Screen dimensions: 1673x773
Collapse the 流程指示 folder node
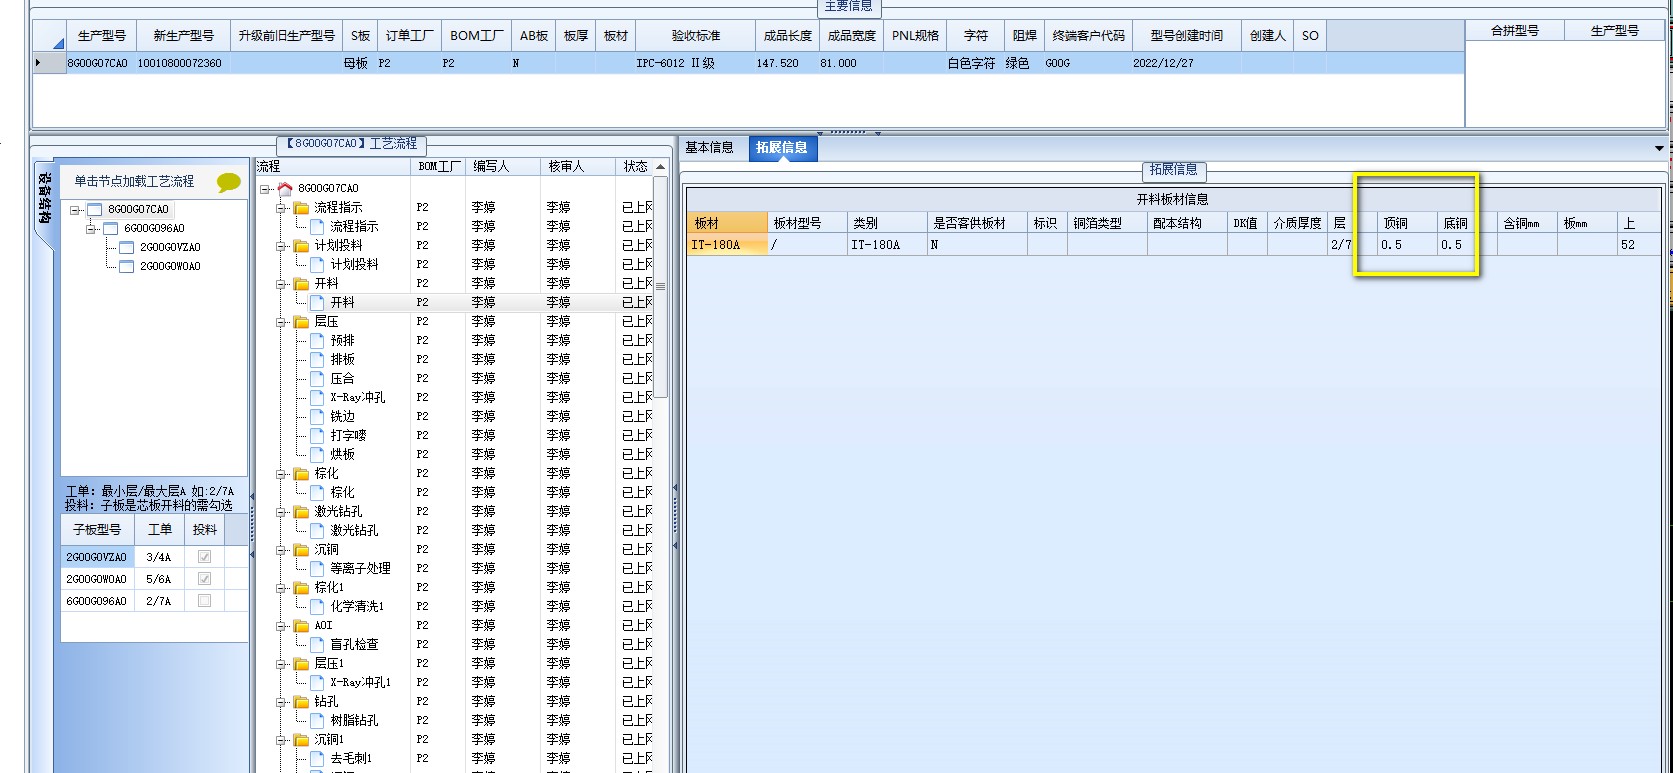click(282, 208)
